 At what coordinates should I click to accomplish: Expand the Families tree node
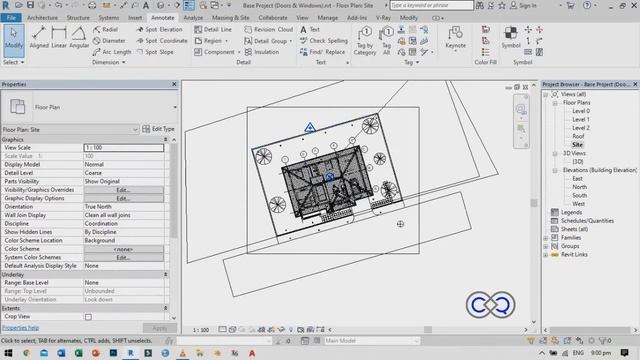546,238
